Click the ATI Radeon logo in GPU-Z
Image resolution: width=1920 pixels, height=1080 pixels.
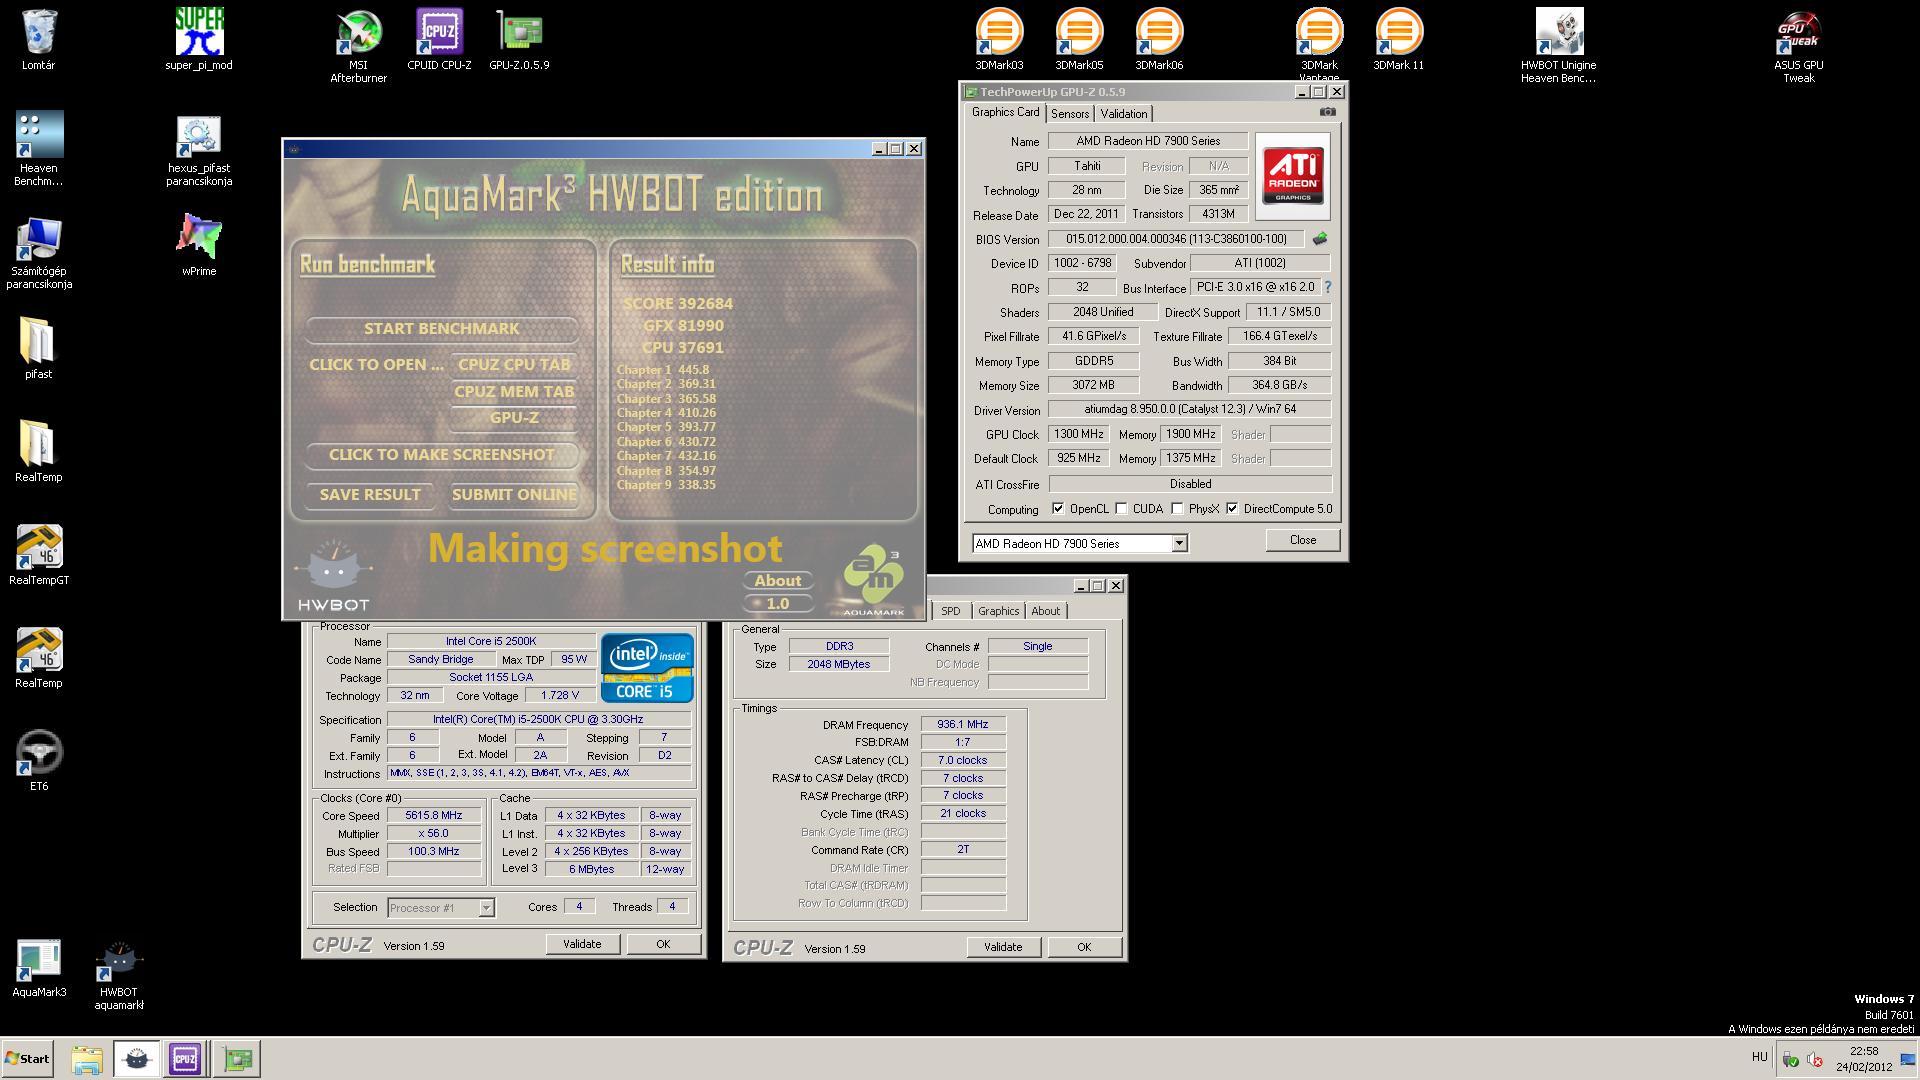pyautogui.click(x=1292, y=175)
